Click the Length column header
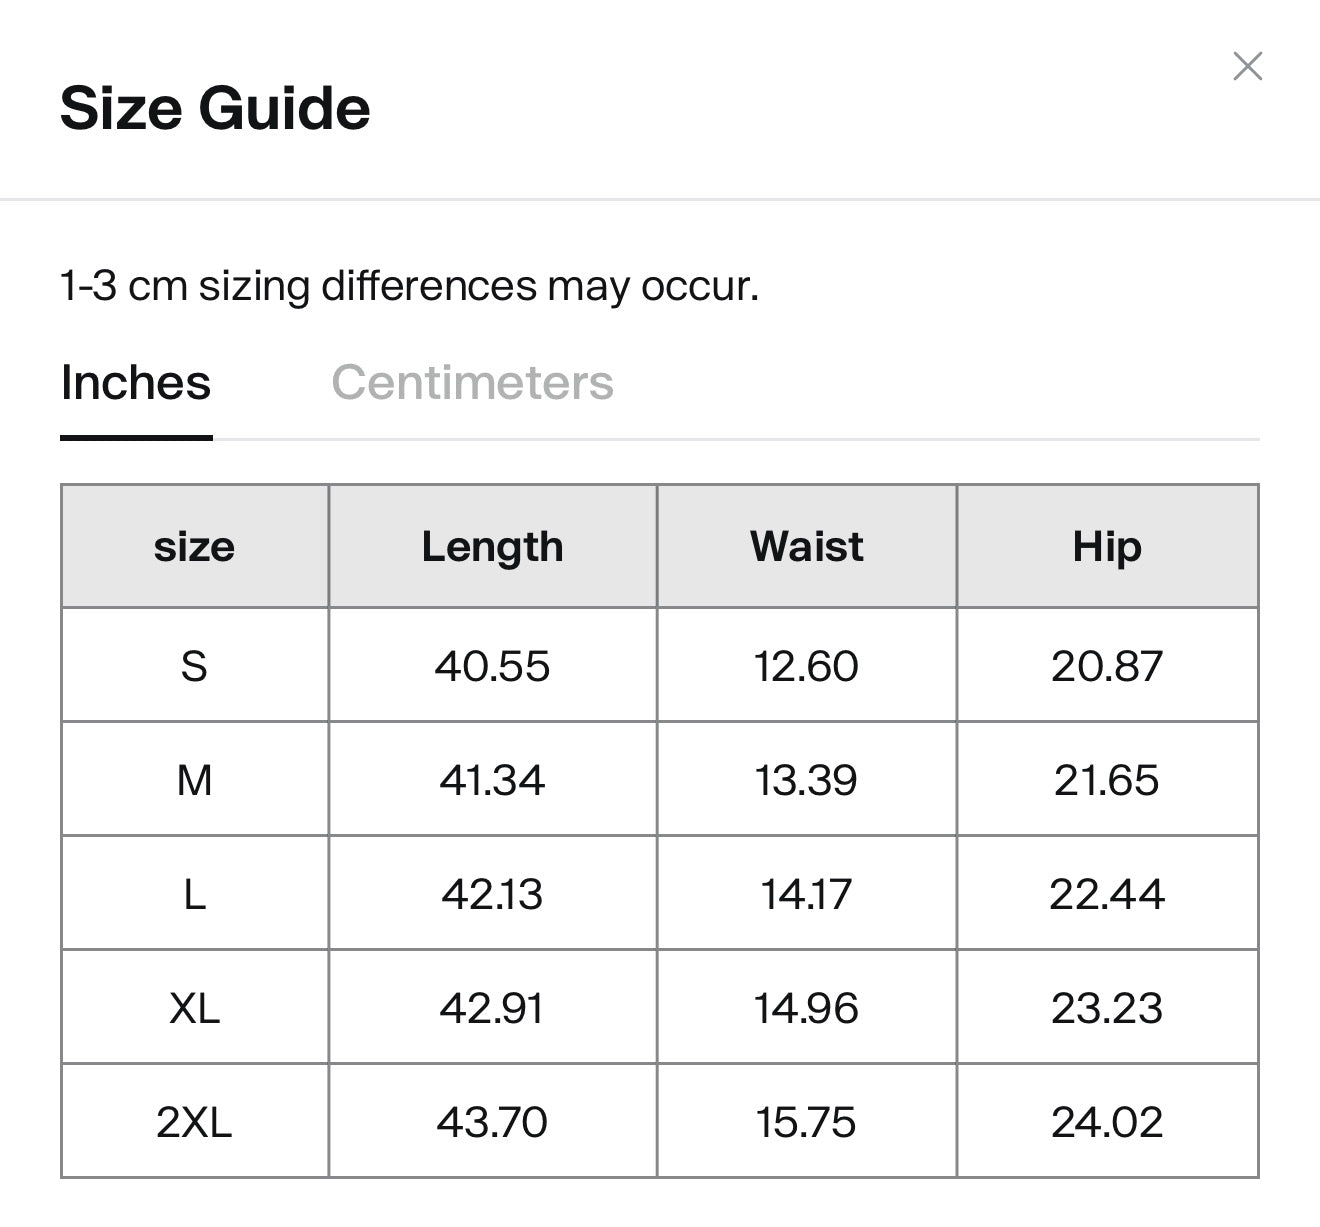The height and width of the screenshot is (1227, 1320). click(x=492, y=547)
